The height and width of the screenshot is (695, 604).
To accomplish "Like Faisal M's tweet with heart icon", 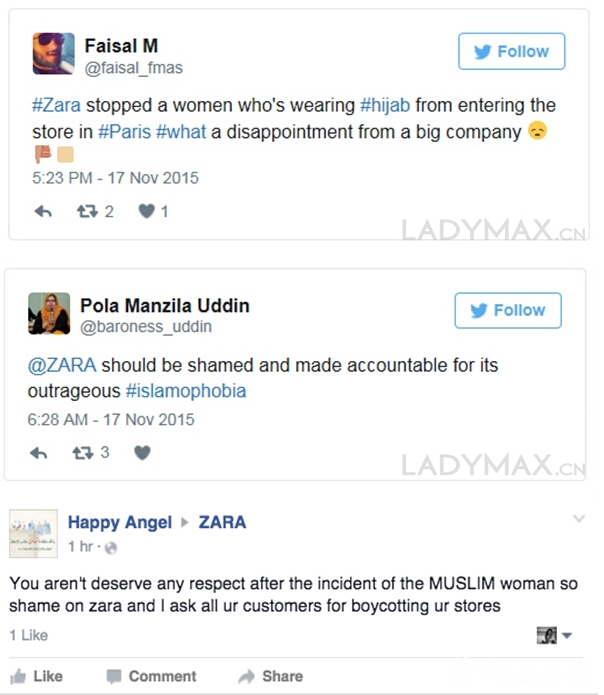I will pos(146,211).
